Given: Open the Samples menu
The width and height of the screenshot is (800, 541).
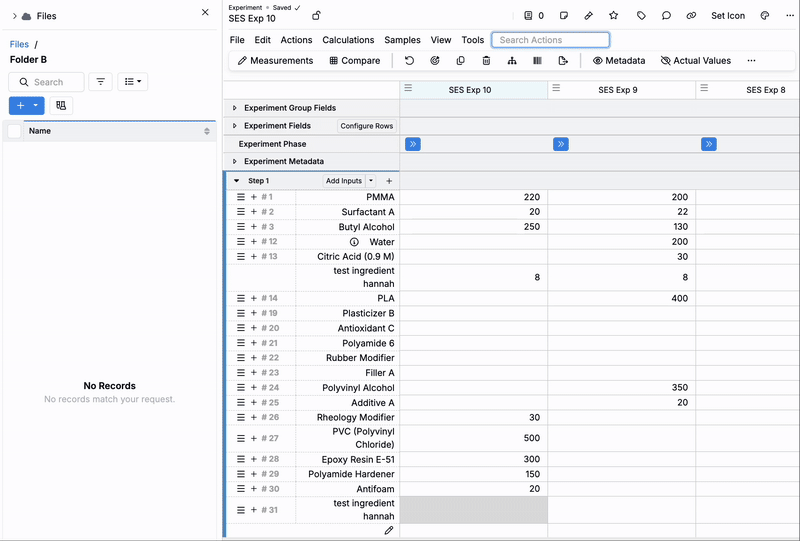Looking at the screenshot, I should 402,40.
